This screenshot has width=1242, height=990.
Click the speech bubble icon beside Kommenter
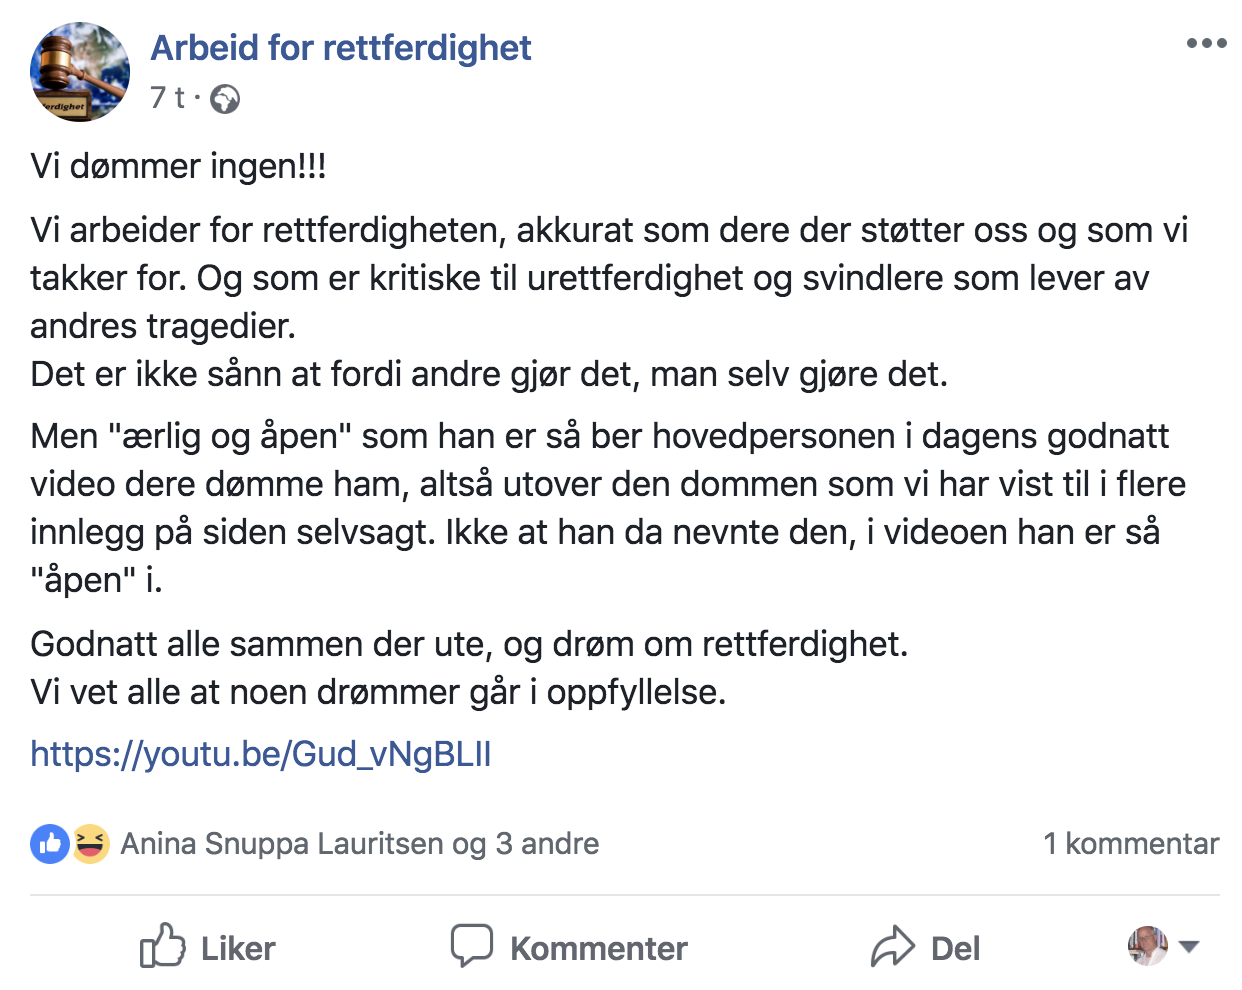pyautogui.click(x=471, y=946)
